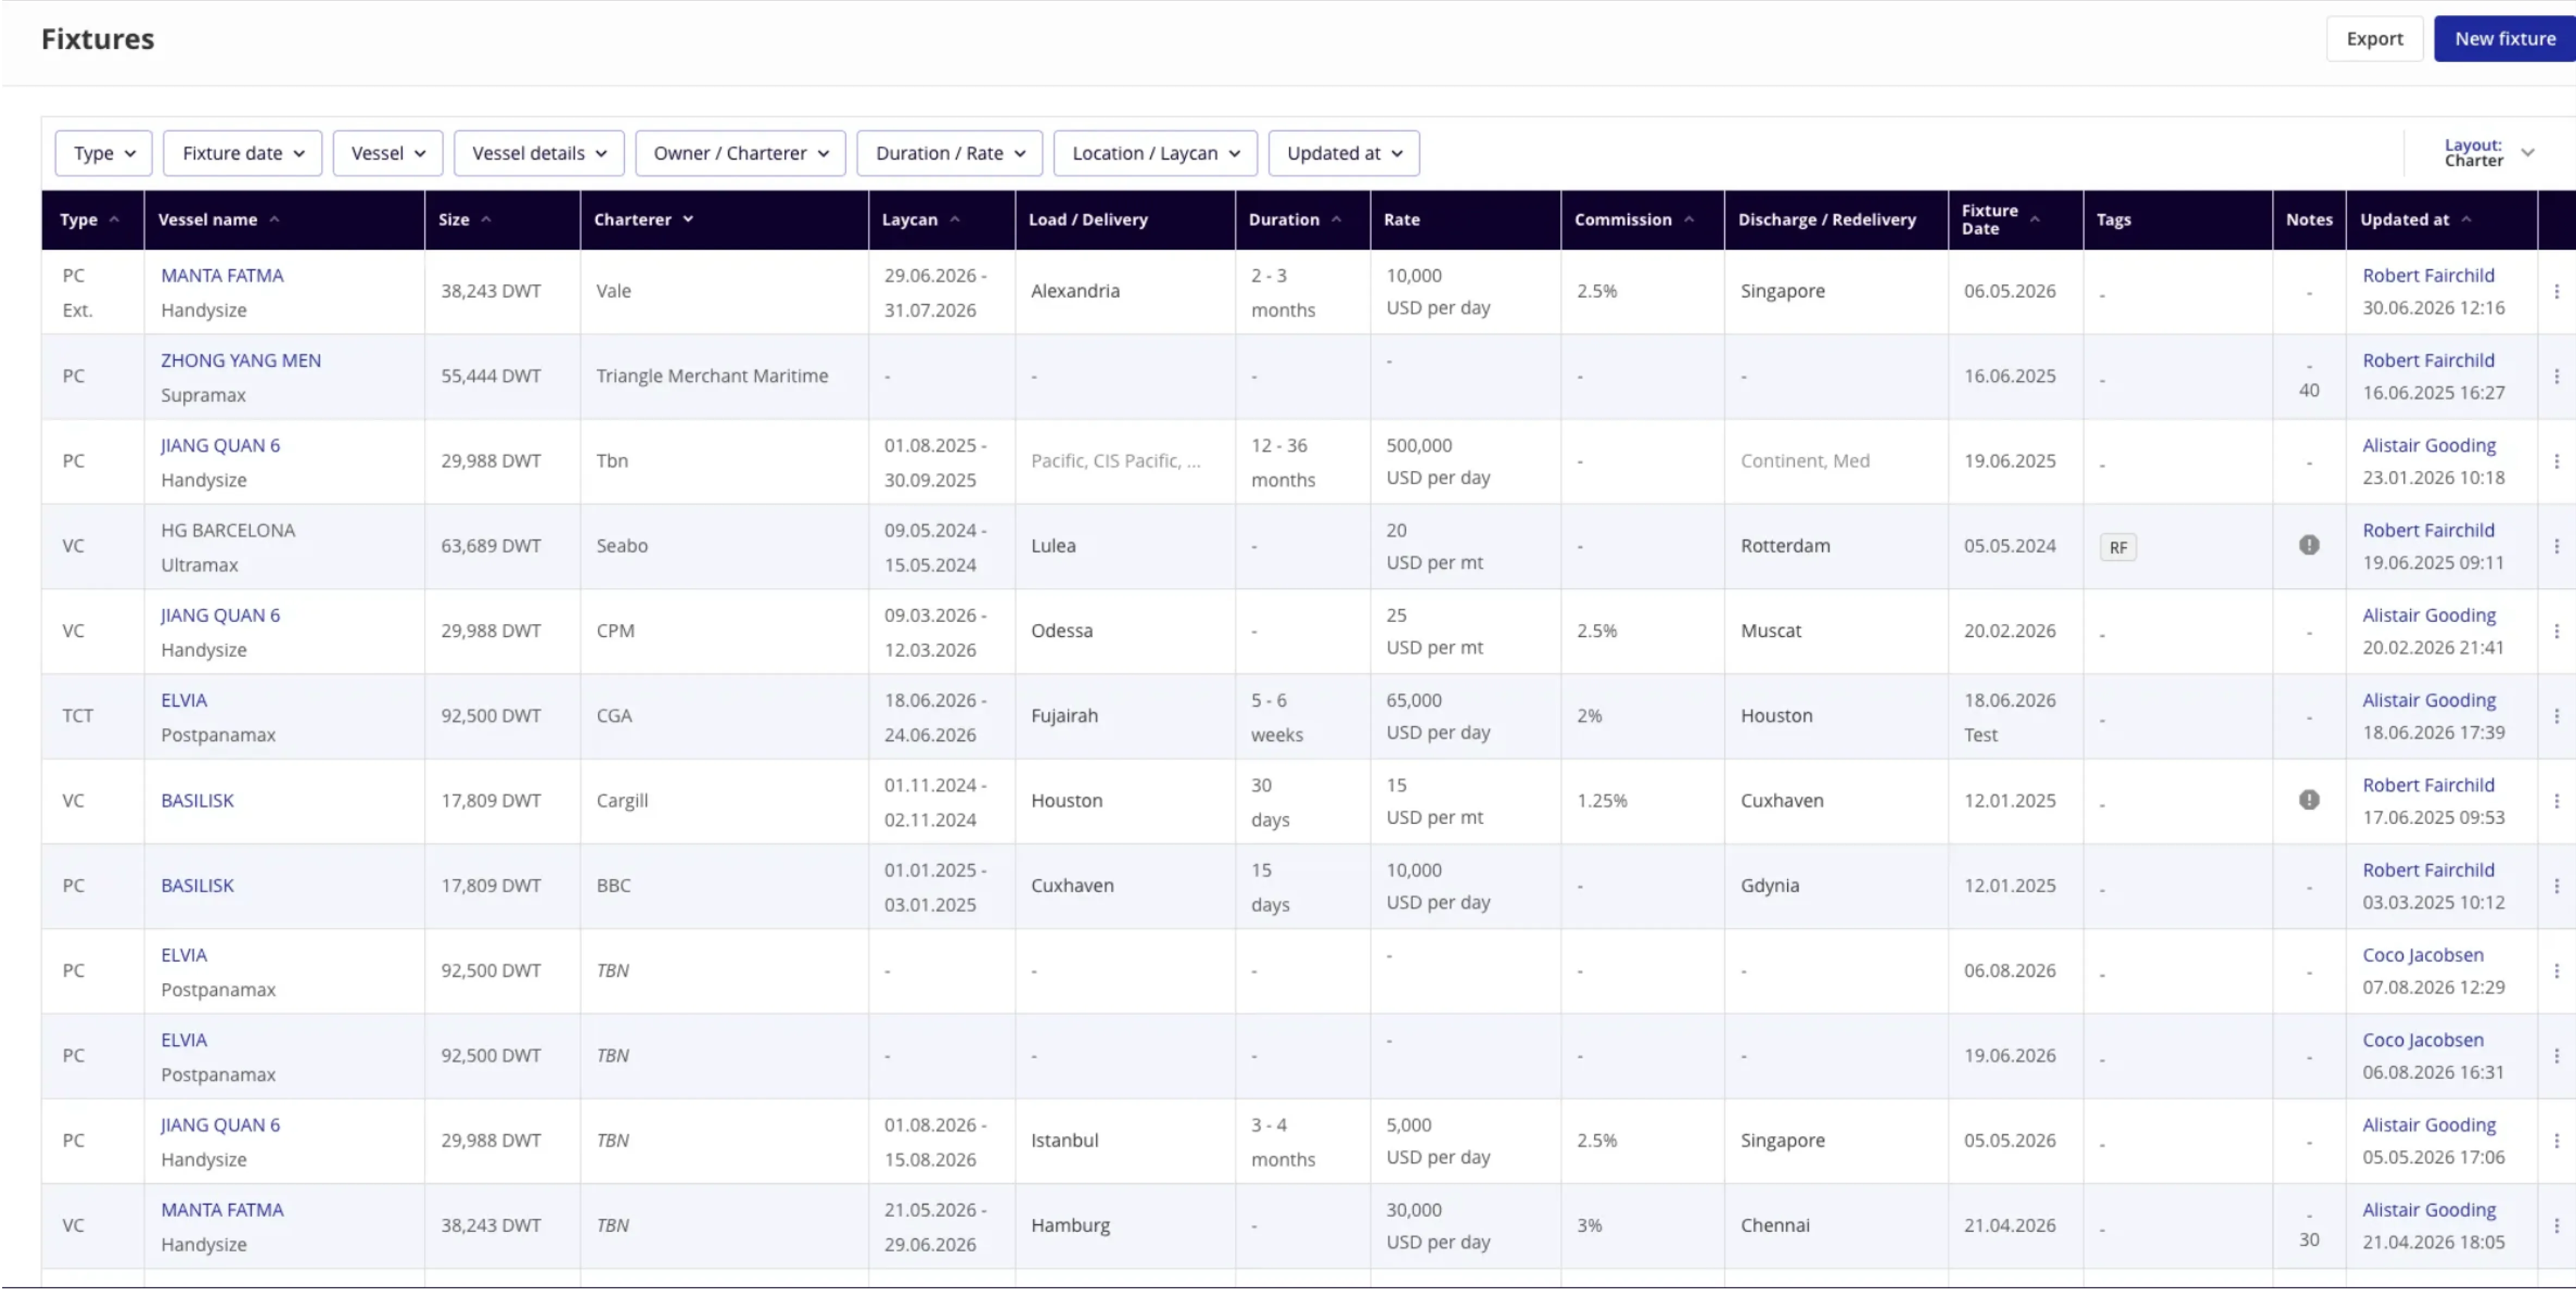The height and width of the screenshot is (1289, 2576).
Task: Sort by Duration column
Action: 1295,220
